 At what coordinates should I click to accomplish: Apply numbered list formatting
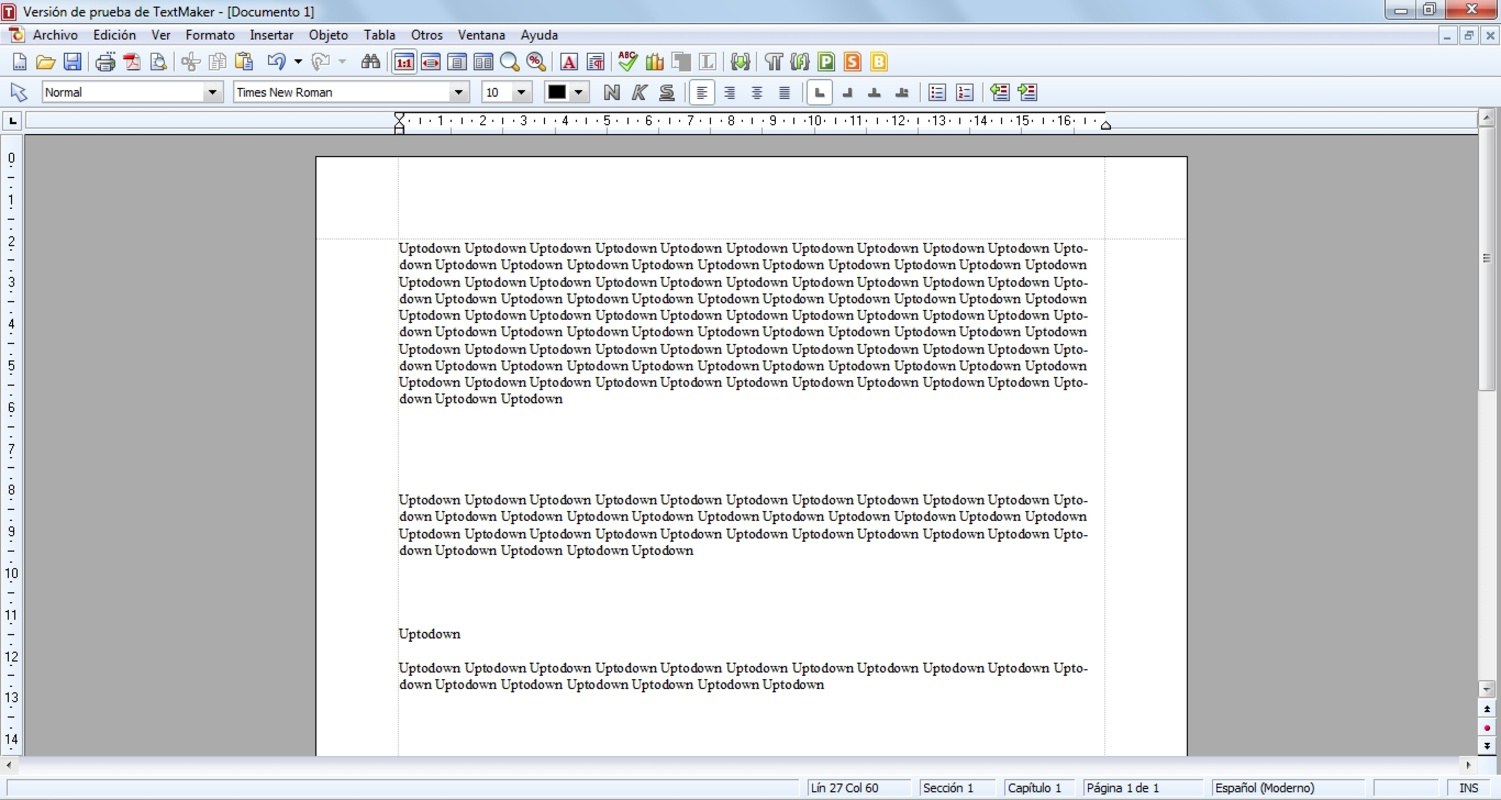click(x=964, y=92)
